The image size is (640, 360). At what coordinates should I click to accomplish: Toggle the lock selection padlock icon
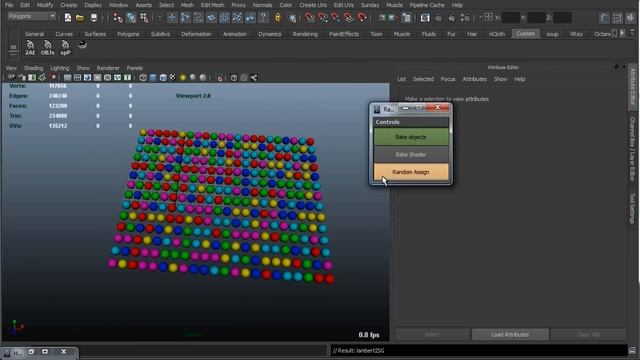pyautogui.click(x=278, y=18)
